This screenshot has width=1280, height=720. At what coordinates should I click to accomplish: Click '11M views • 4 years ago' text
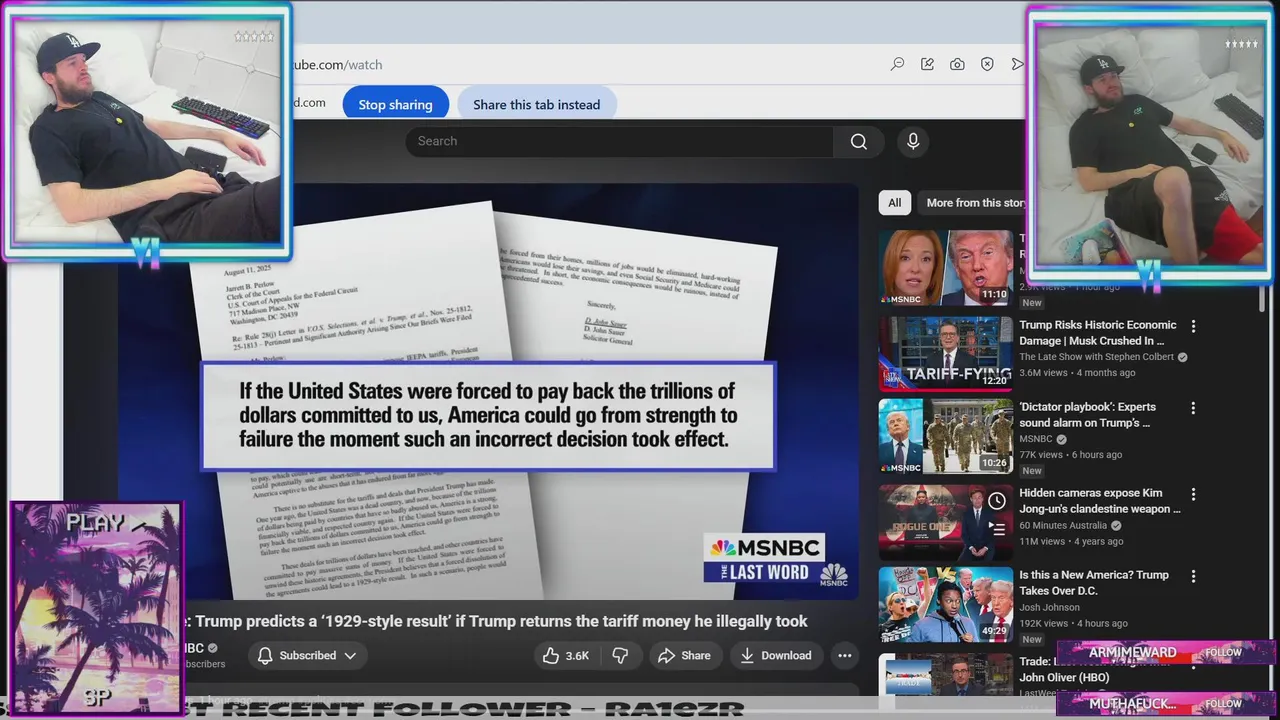tap(1071, 541)
